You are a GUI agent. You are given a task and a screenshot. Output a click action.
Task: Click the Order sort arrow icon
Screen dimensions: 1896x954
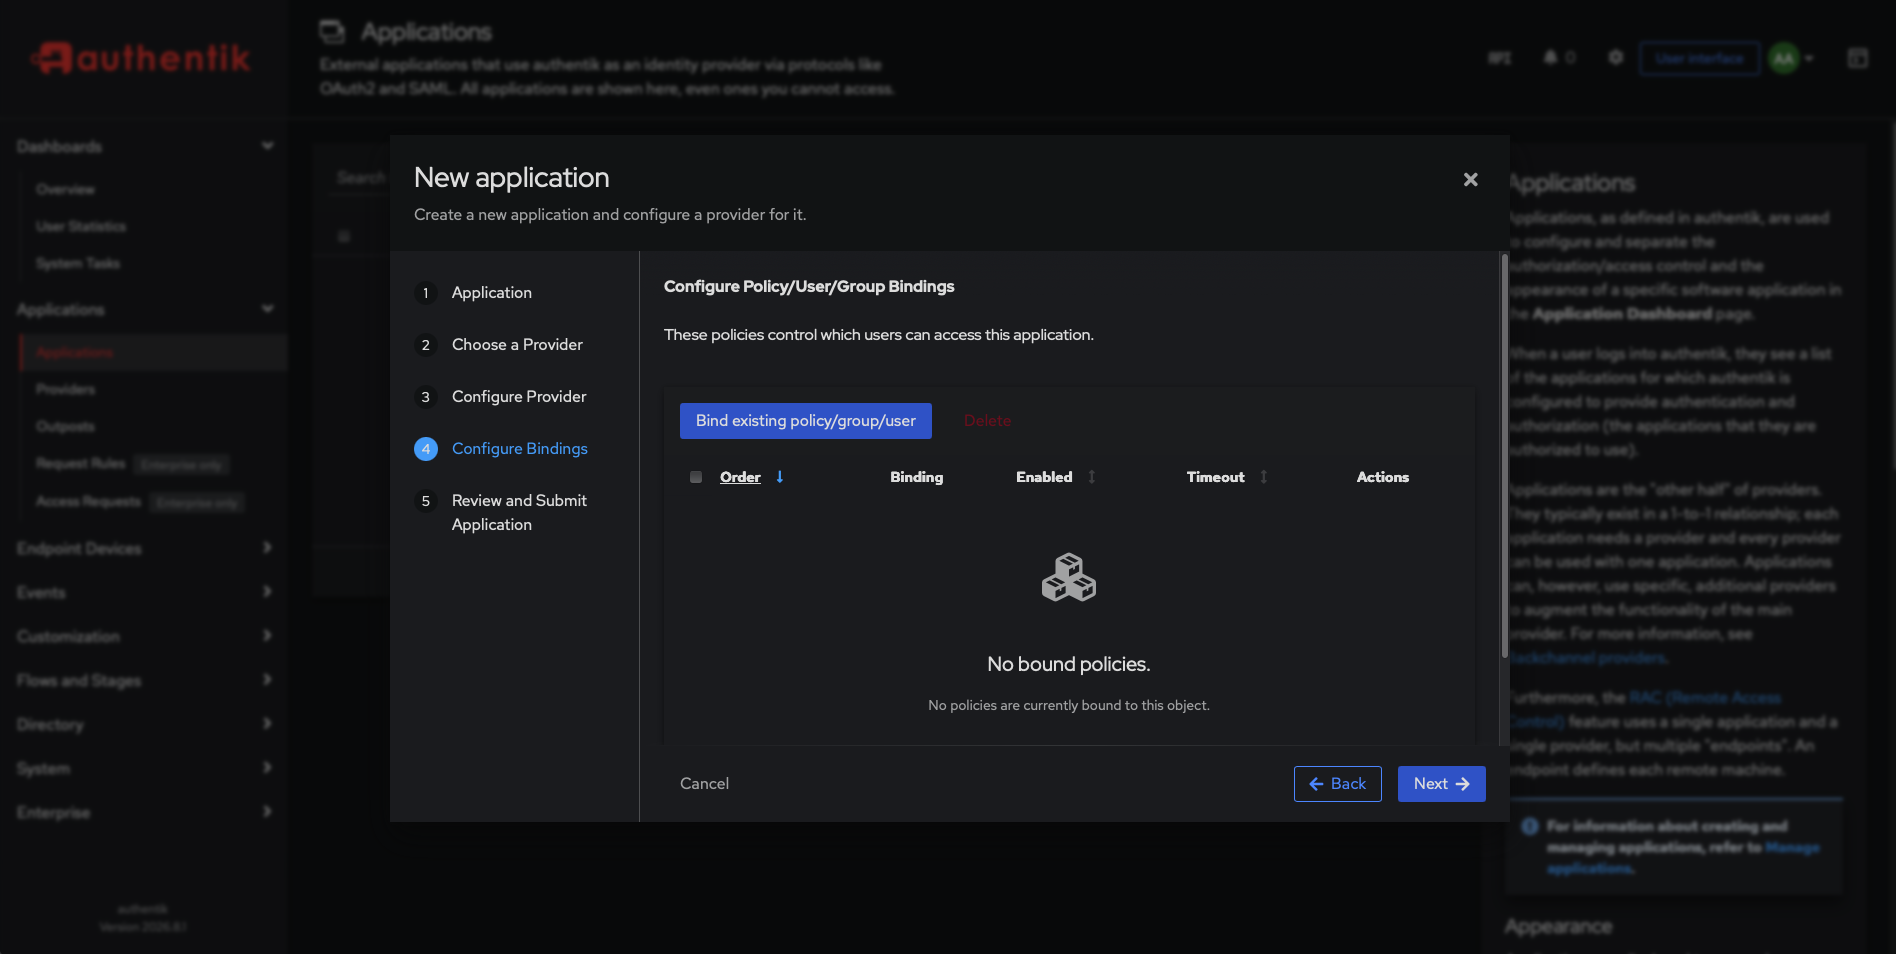coord(780,477)
